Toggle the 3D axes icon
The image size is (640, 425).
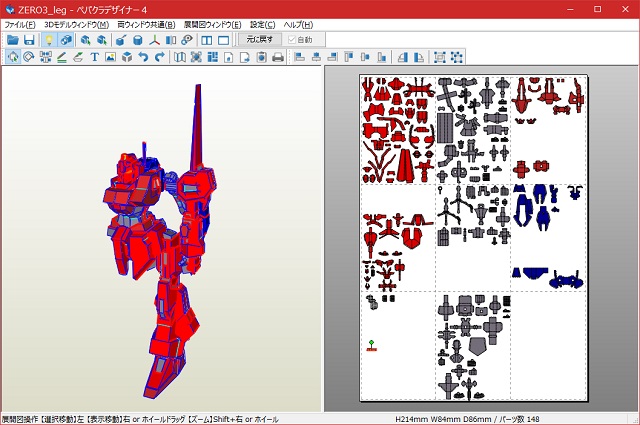(x=154, y=40)
